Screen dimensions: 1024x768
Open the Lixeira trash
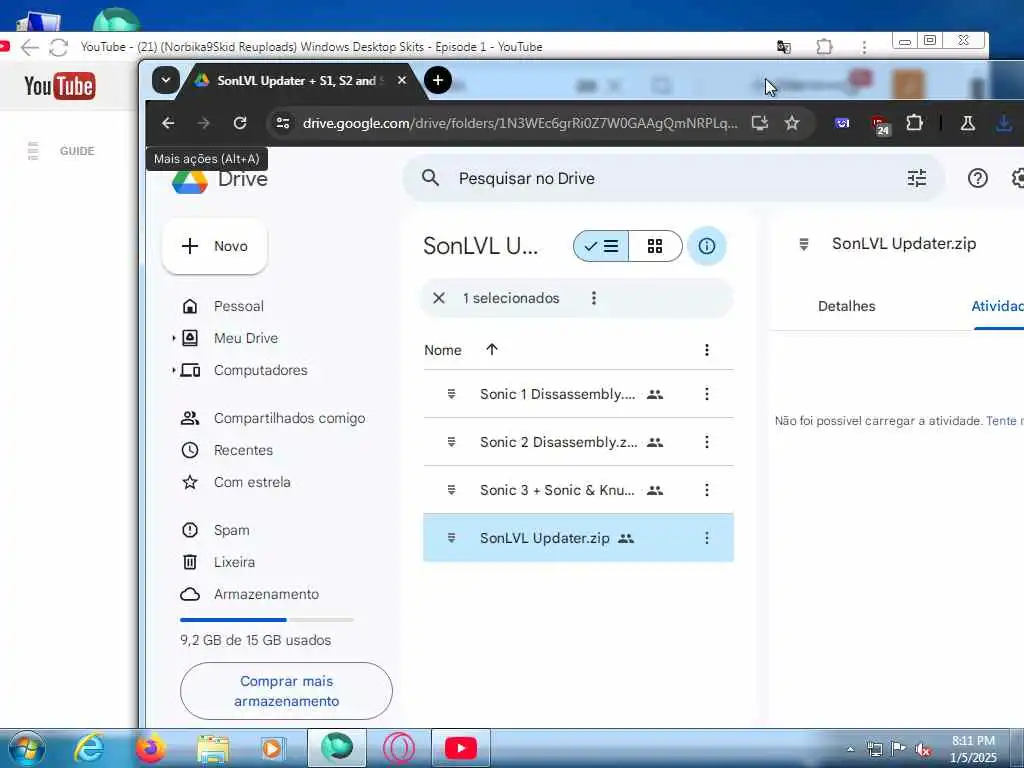pos(234,562)
